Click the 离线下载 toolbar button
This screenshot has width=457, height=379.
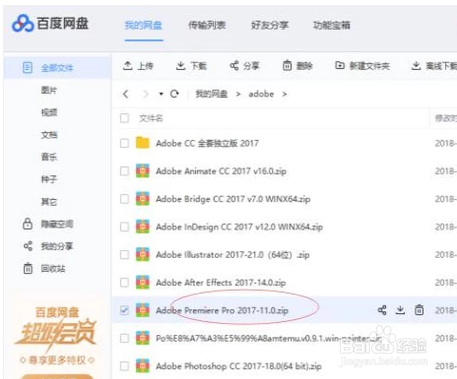(x=434, y=66)
